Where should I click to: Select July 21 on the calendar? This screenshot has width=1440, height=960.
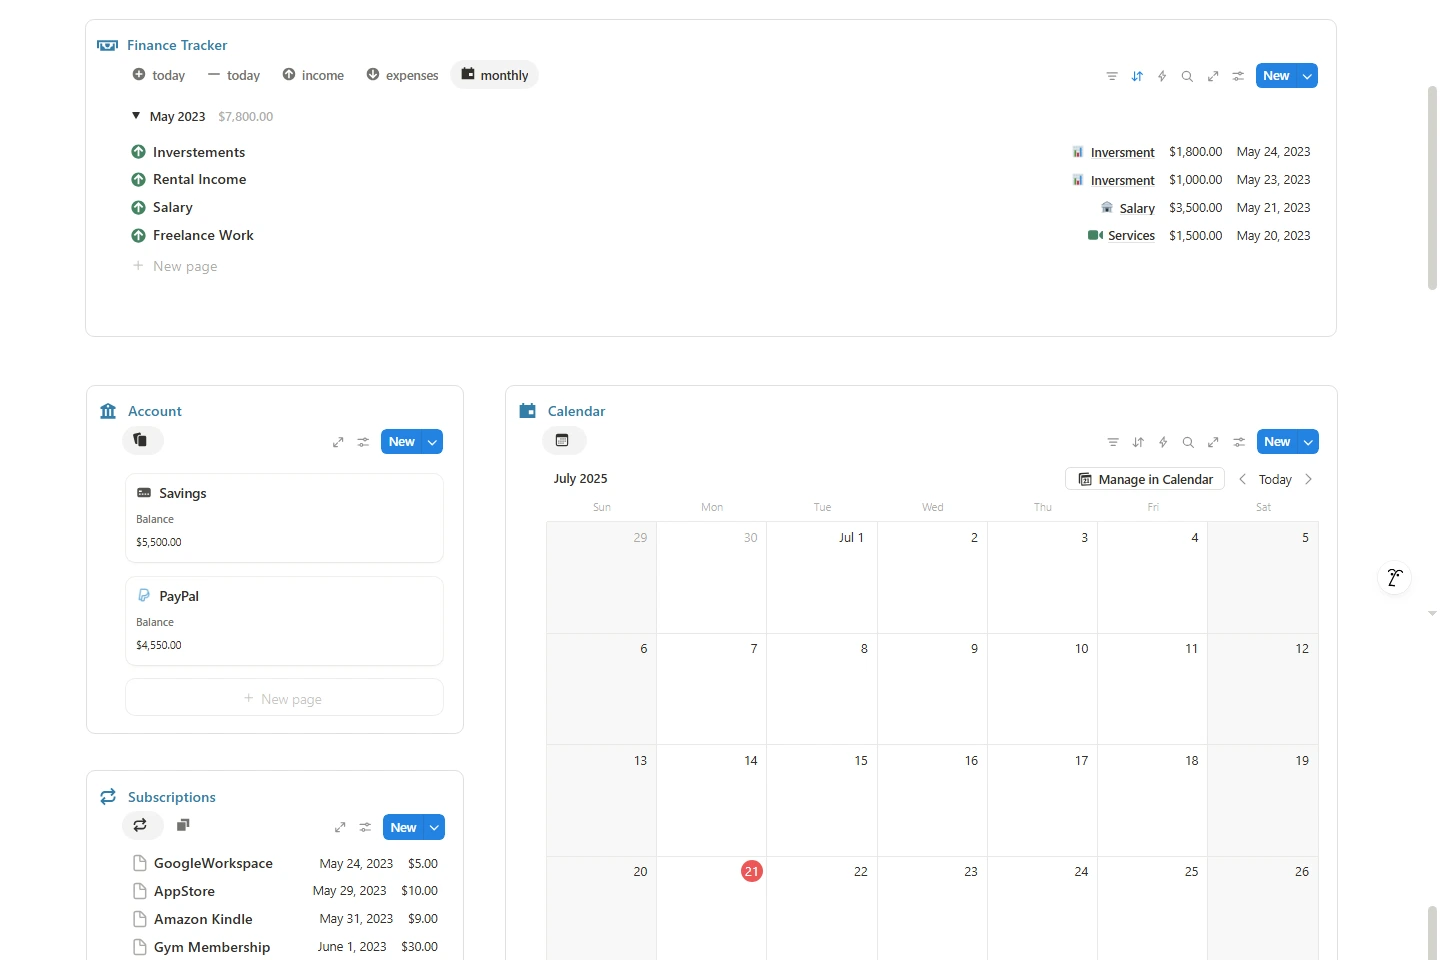click(751, 871)
